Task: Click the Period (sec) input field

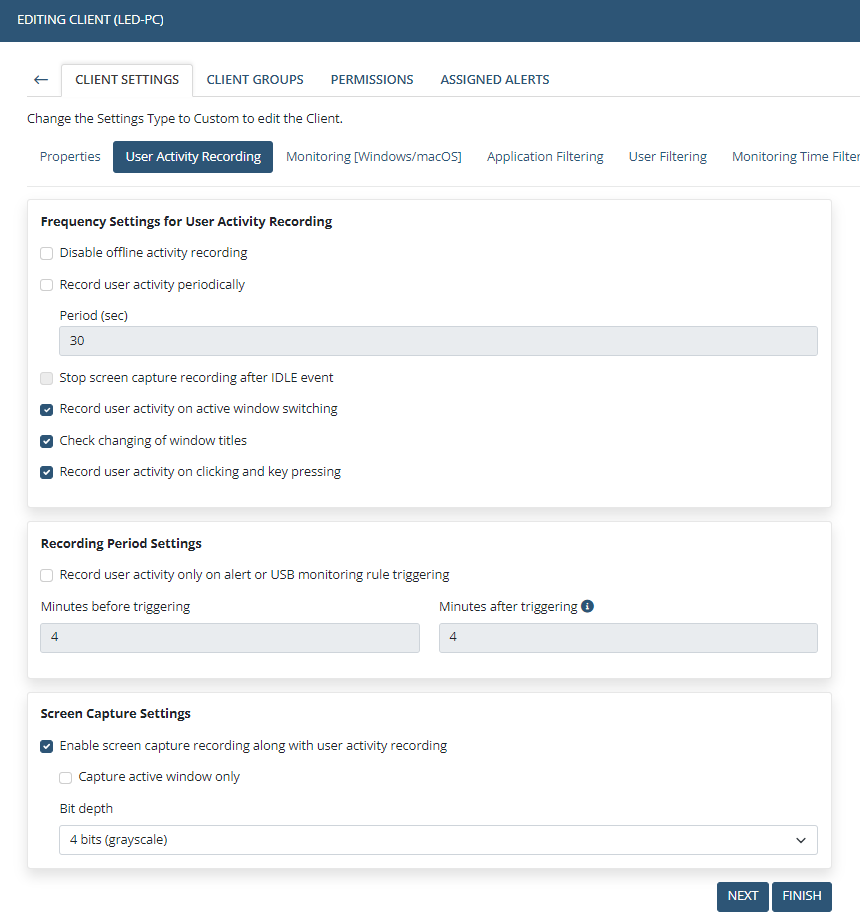Action: 438,341
